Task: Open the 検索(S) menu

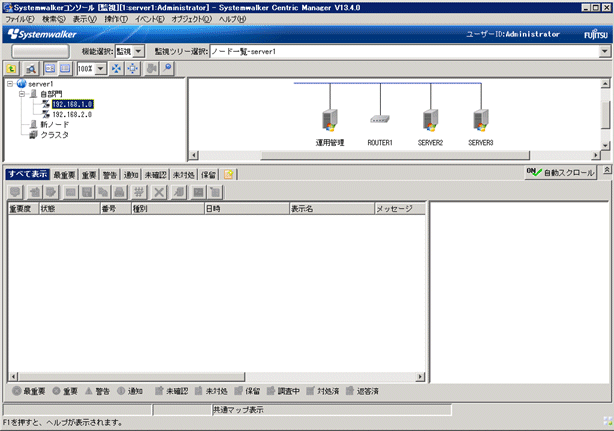Action: pos(54,19)
